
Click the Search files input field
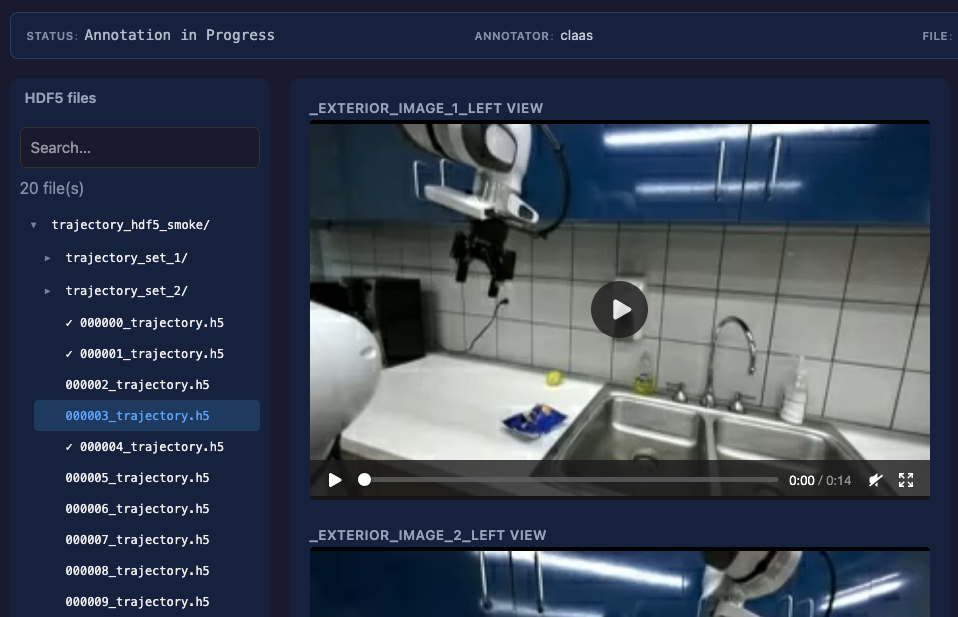coord(140,148)
